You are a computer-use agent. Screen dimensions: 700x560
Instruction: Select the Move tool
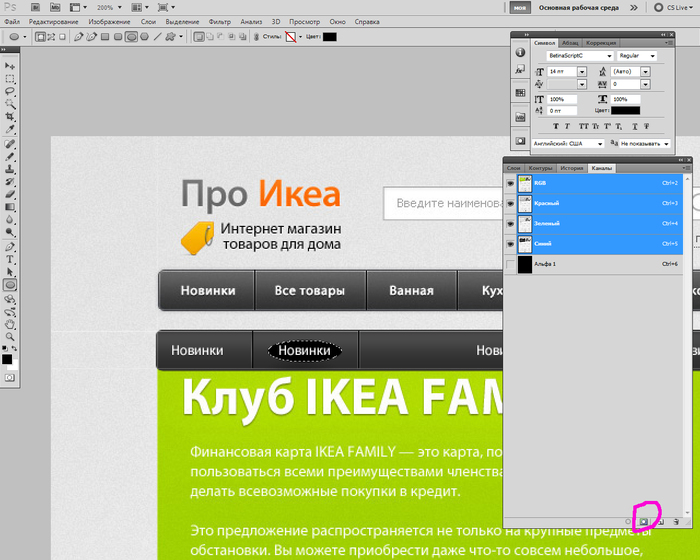pyautogui.click(x=10, y=66)
